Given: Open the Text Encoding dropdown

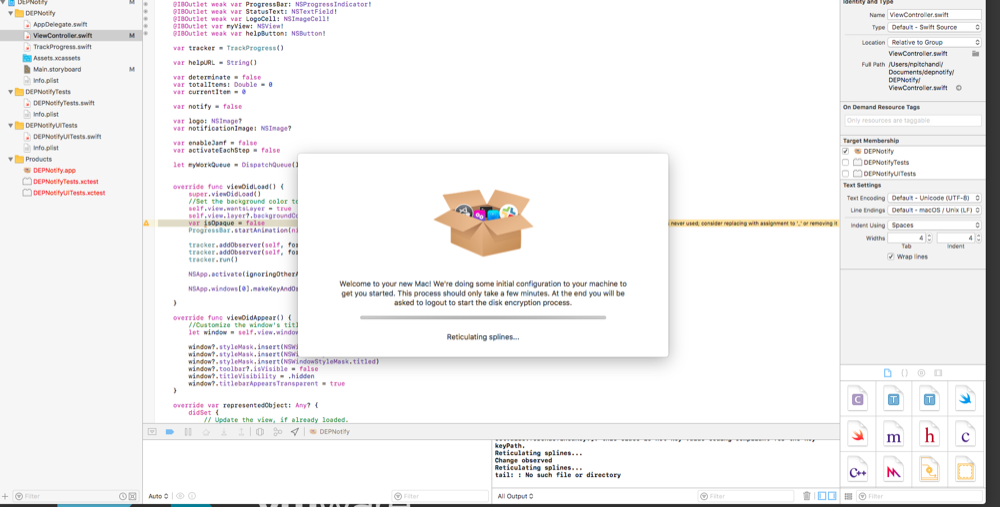Looking at the screenshot, I should [934, 198].
